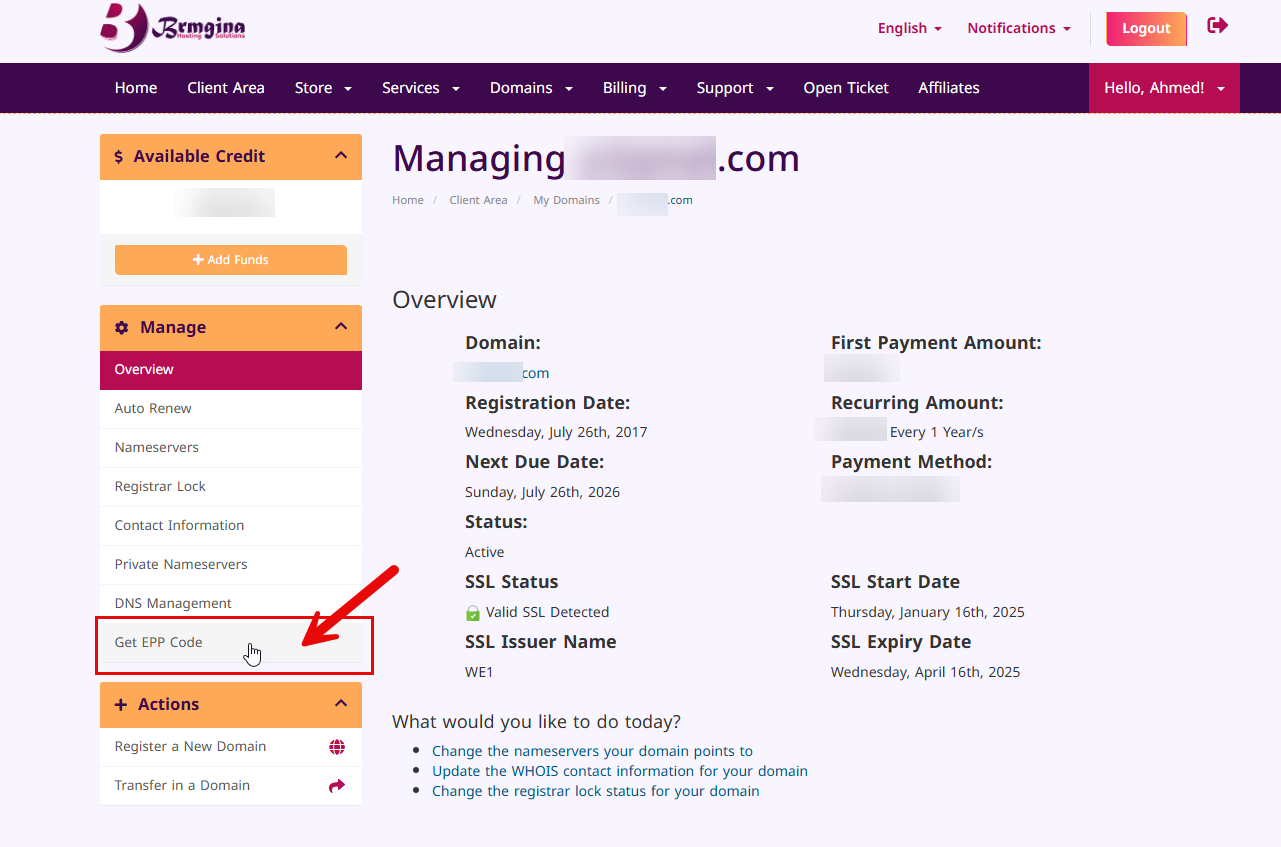Click Change the registrar lock status link
This screenshot has width=1281, height=847.
pos(596,791)
